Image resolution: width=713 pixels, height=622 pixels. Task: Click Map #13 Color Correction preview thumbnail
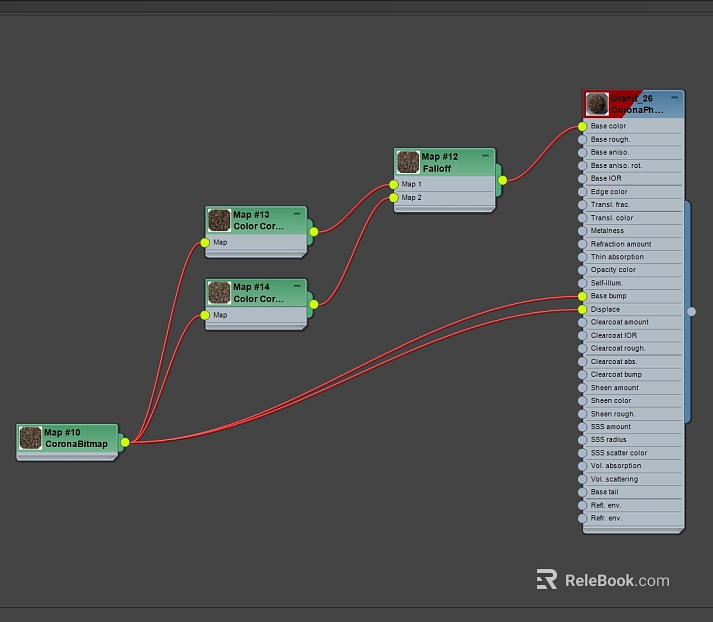coord(219,220)
